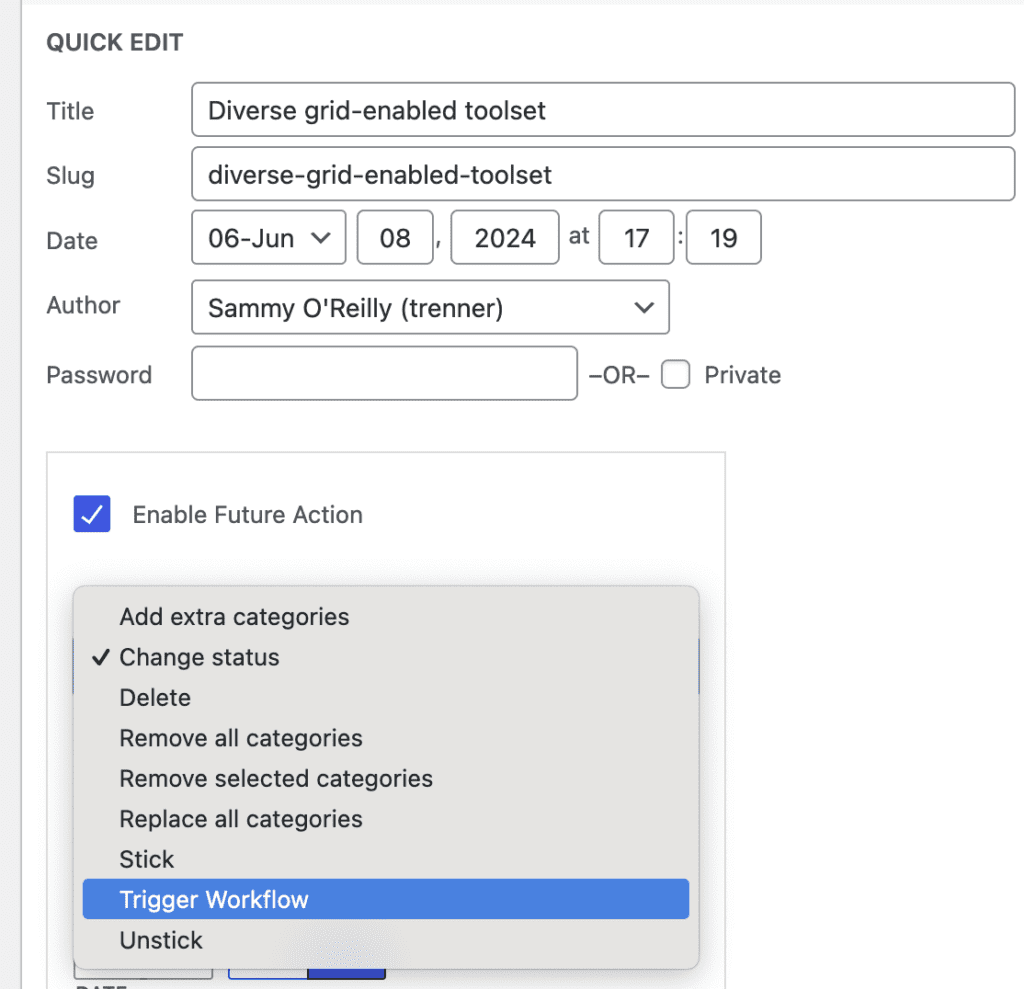This screenshot has width=1024, height=989.
Task: Select Add extra categories option
Action: coord(234,617)
